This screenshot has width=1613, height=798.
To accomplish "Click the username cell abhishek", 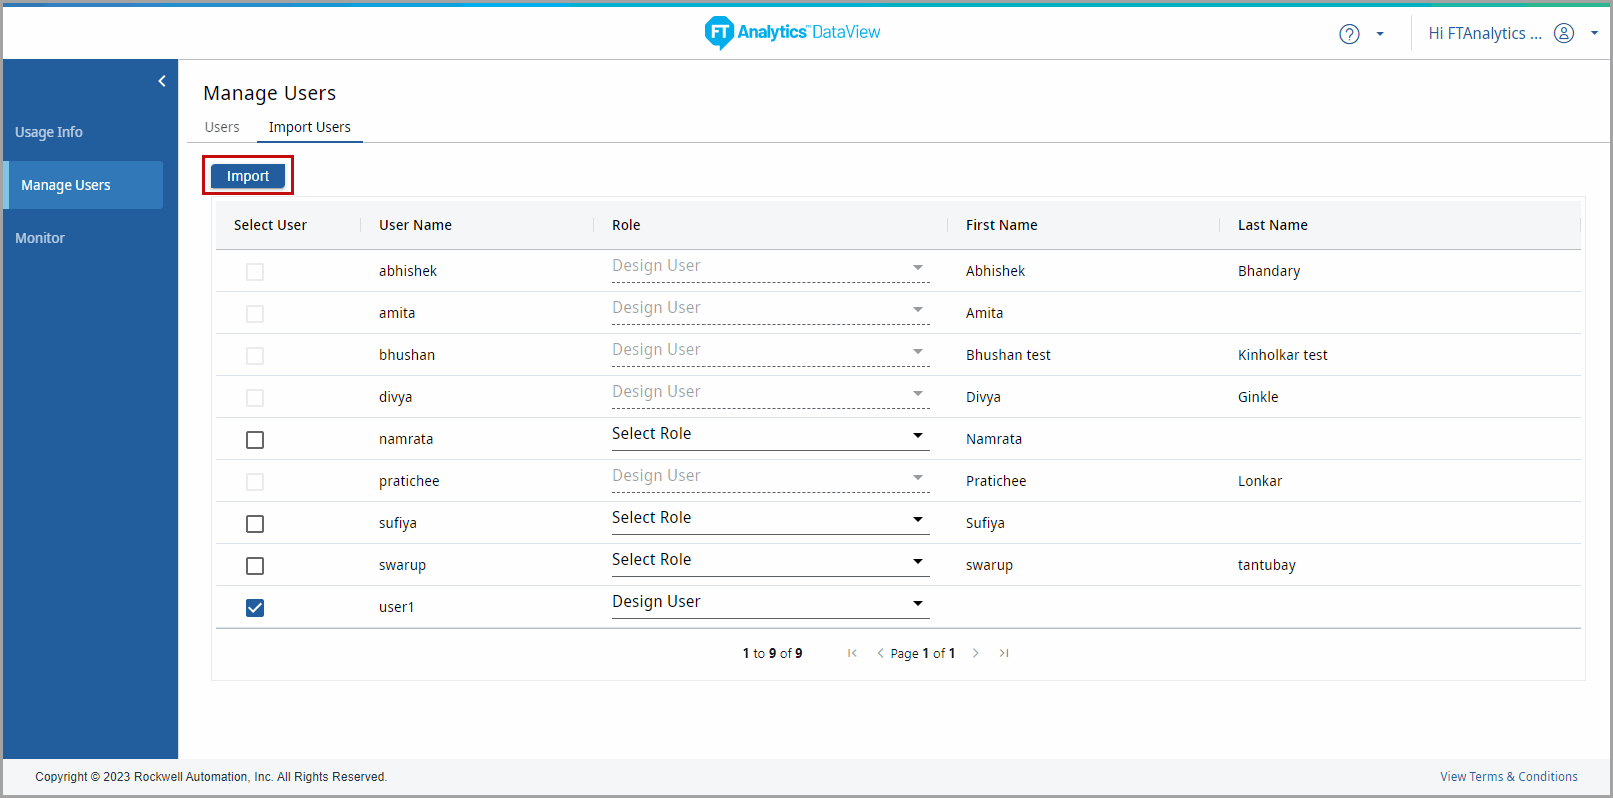I will [x=408, y=271].
